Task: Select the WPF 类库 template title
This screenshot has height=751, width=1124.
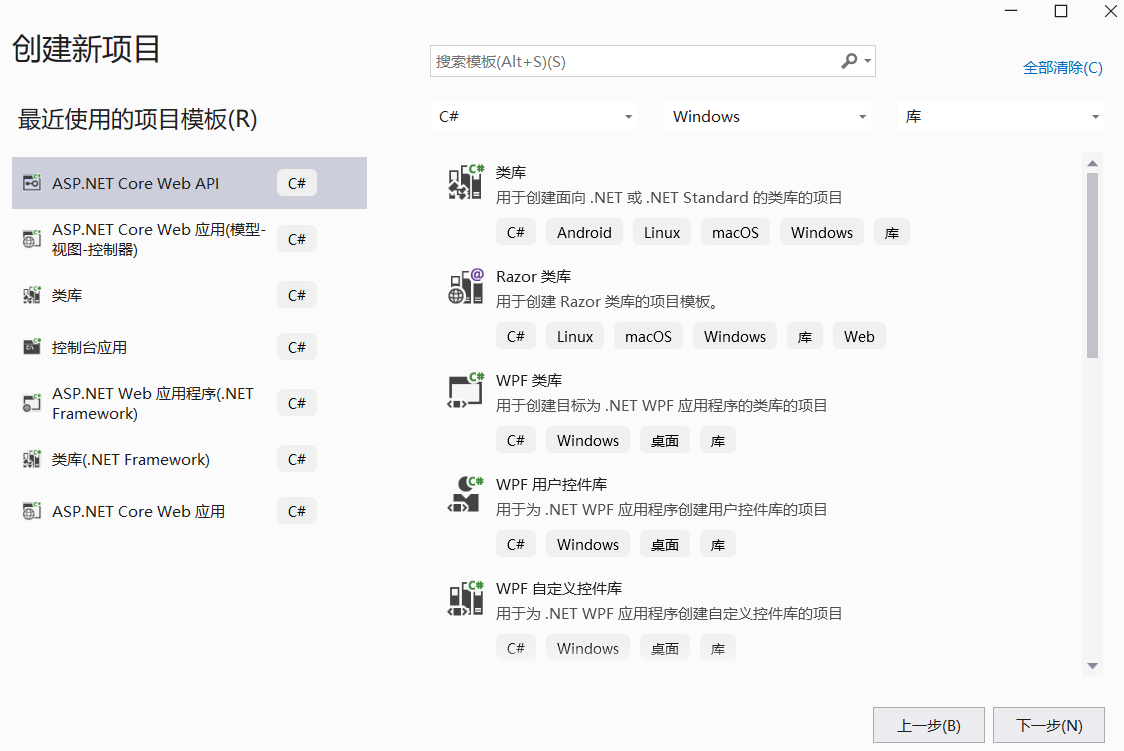Action: pos(529,381)
